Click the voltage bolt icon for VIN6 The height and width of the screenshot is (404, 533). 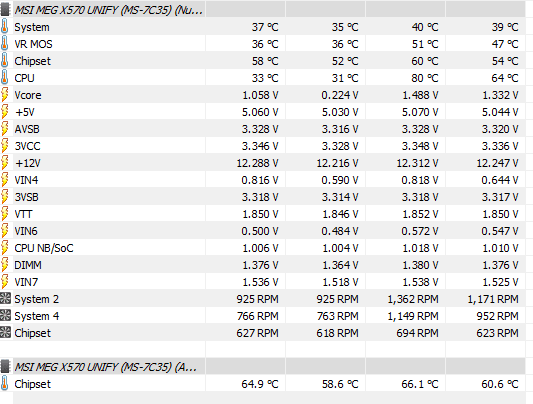tap(4, 231)
